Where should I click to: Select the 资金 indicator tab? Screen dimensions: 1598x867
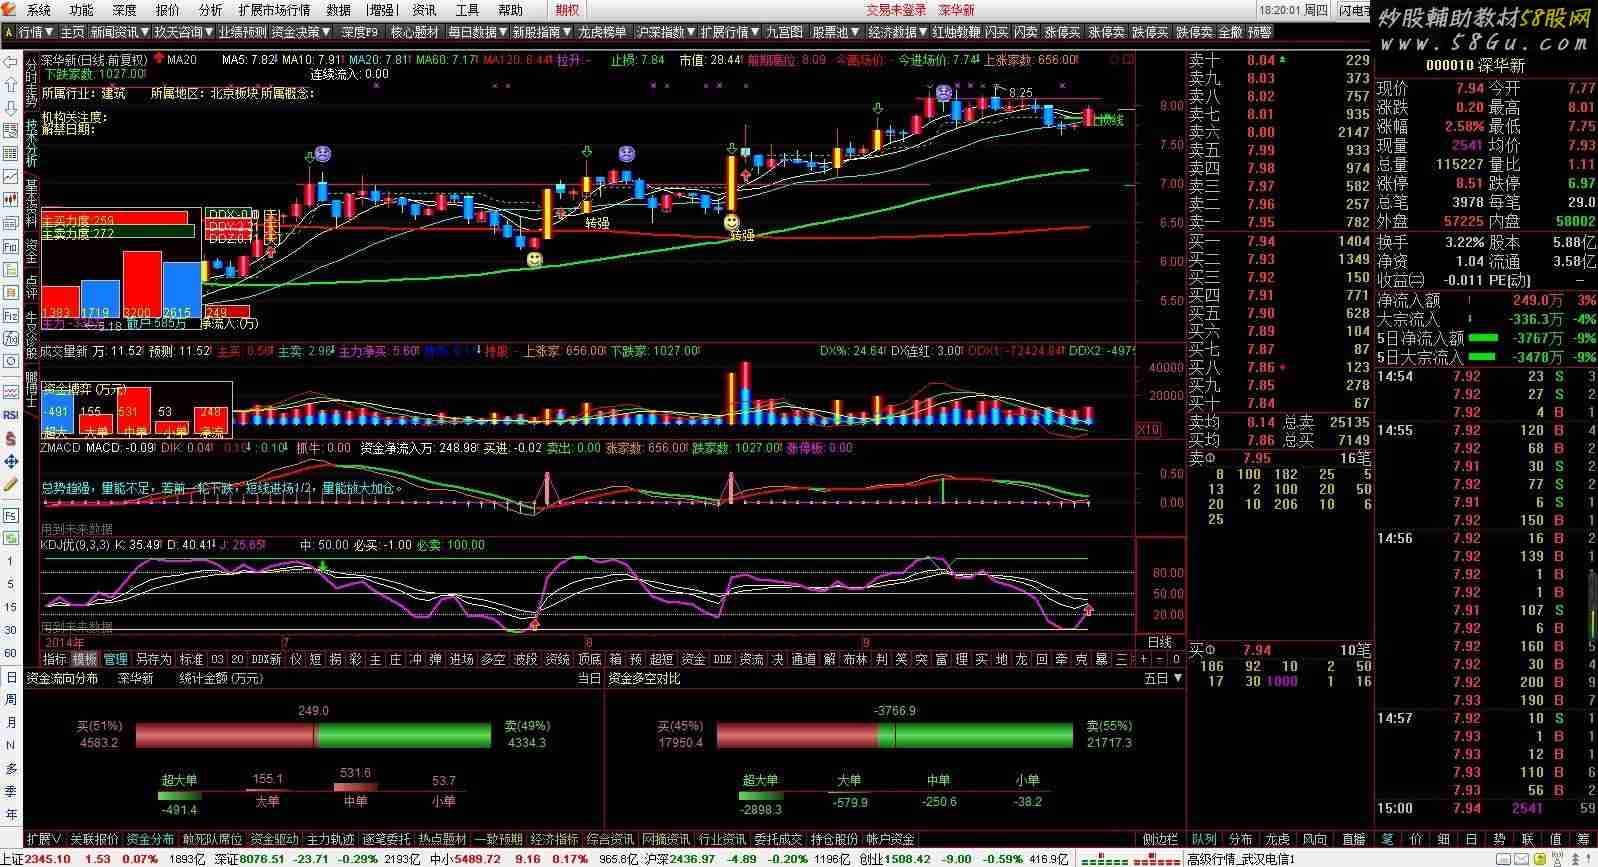click(x=693, y=659)
